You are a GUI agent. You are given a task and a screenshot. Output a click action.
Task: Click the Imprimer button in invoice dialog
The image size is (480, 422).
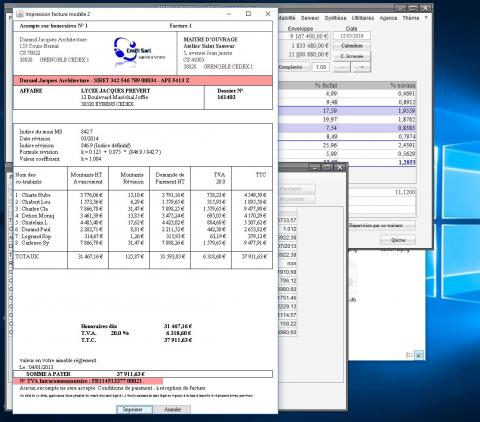[x=134, y=409]
